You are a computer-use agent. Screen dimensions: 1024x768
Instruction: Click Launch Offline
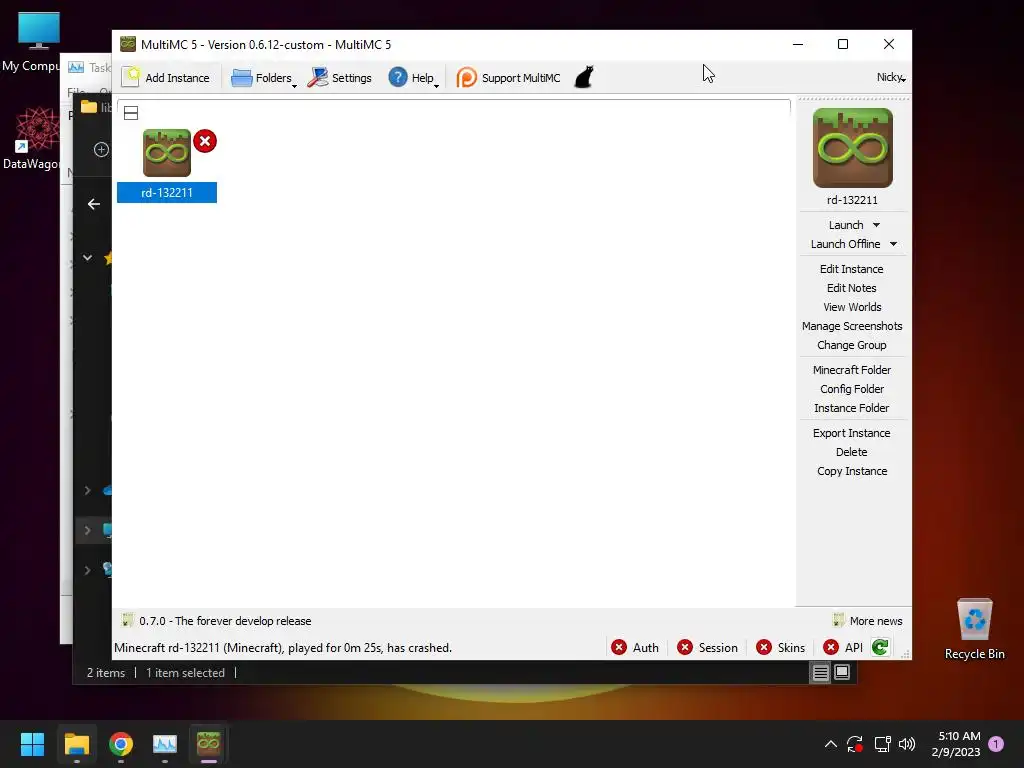(x=845, y=244)
